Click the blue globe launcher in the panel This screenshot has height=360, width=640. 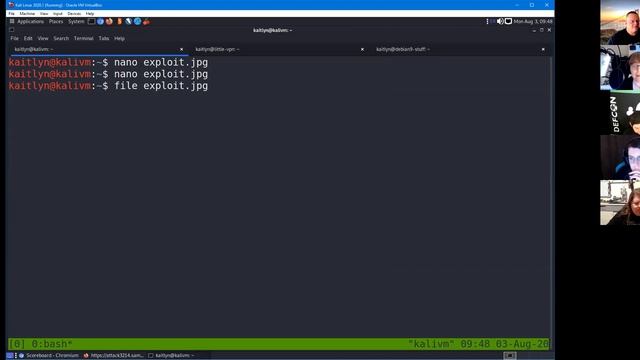pos(138,21)
